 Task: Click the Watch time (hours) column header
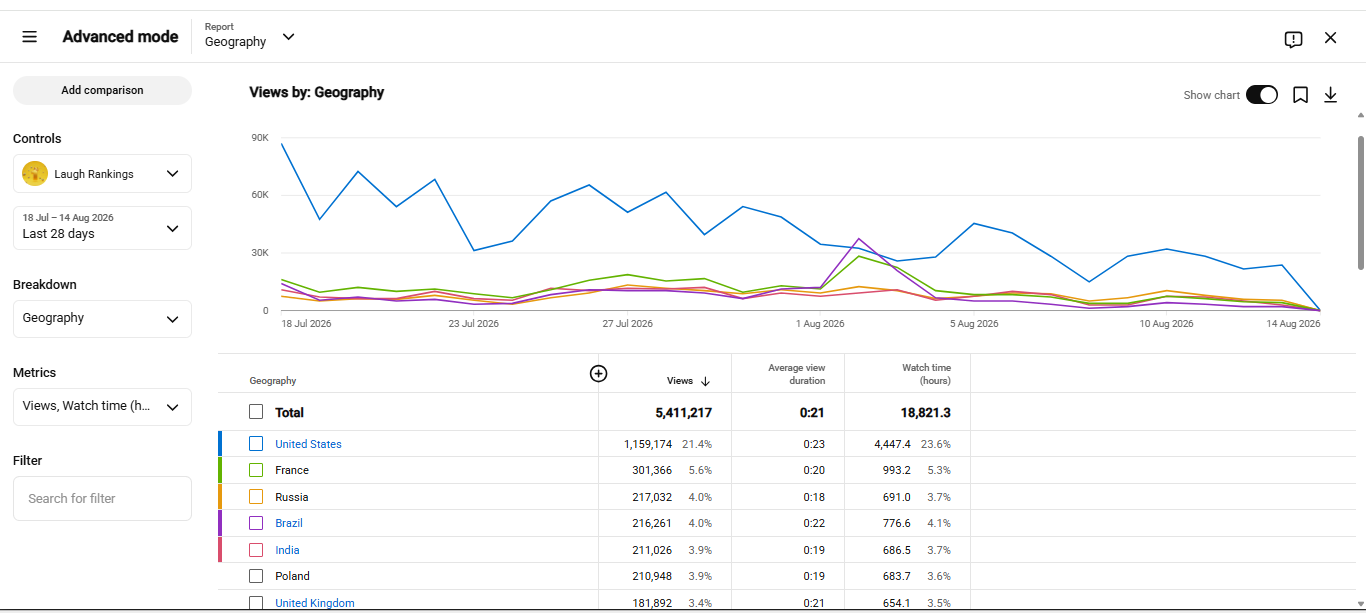point(926,374)
